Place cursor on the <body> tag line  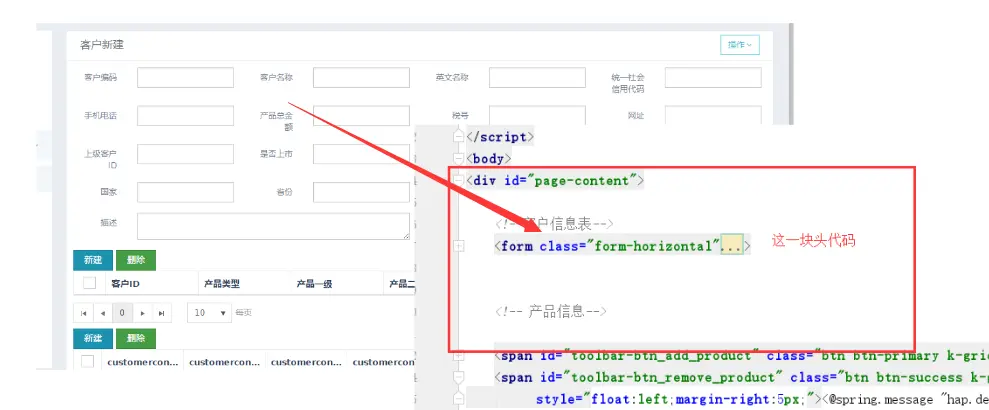click(x=489, y=158)
